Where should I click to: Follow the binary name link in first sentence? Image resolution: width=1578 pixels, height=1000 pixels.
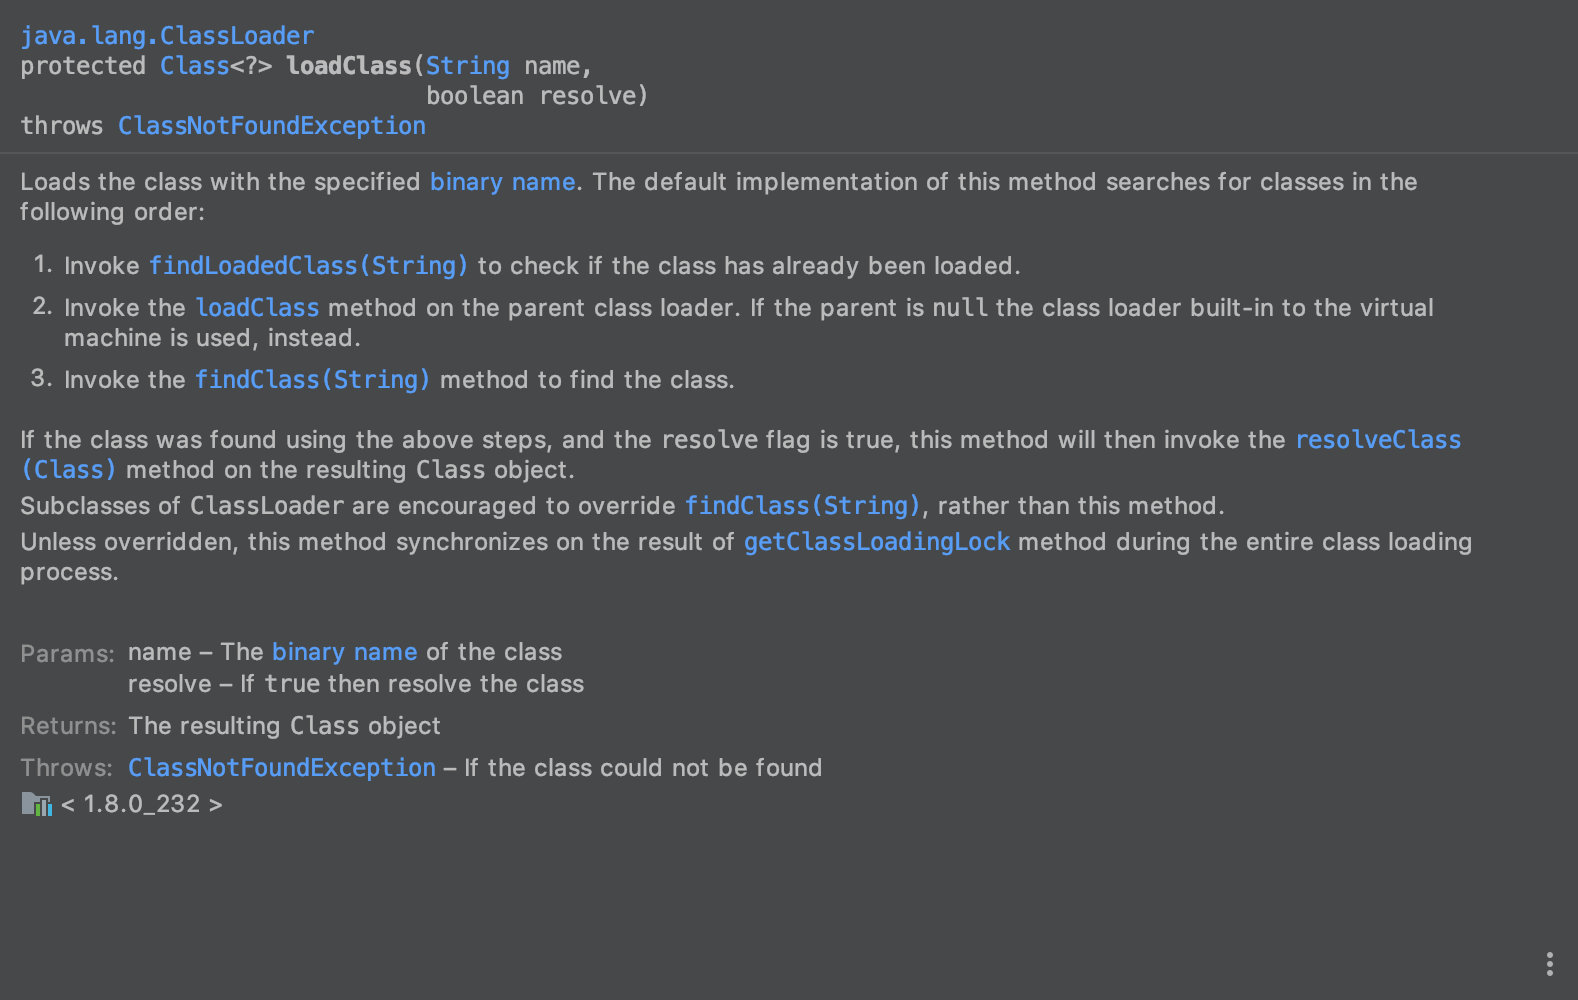pyautogui.click(x=502, y=182)
